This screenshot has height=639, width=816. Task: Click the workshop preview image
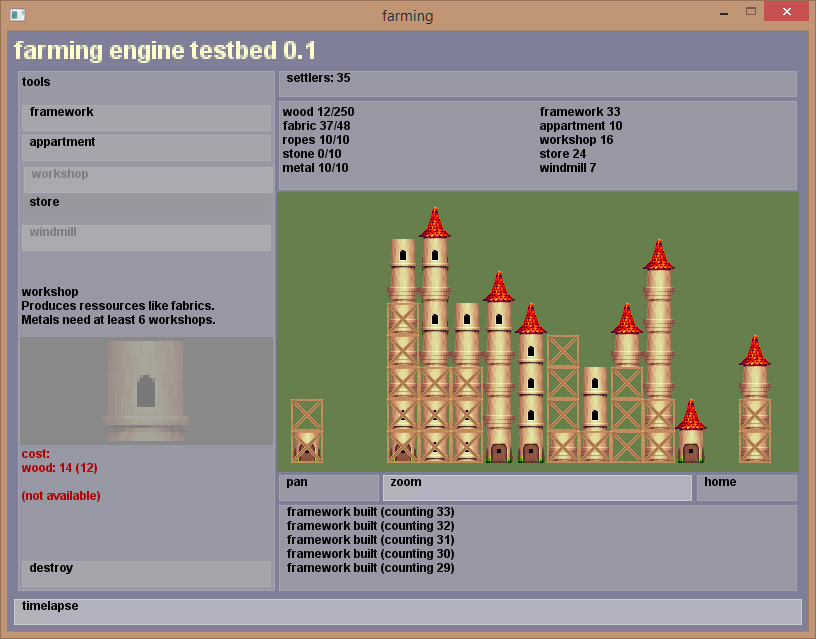click(x=146, y=391)
